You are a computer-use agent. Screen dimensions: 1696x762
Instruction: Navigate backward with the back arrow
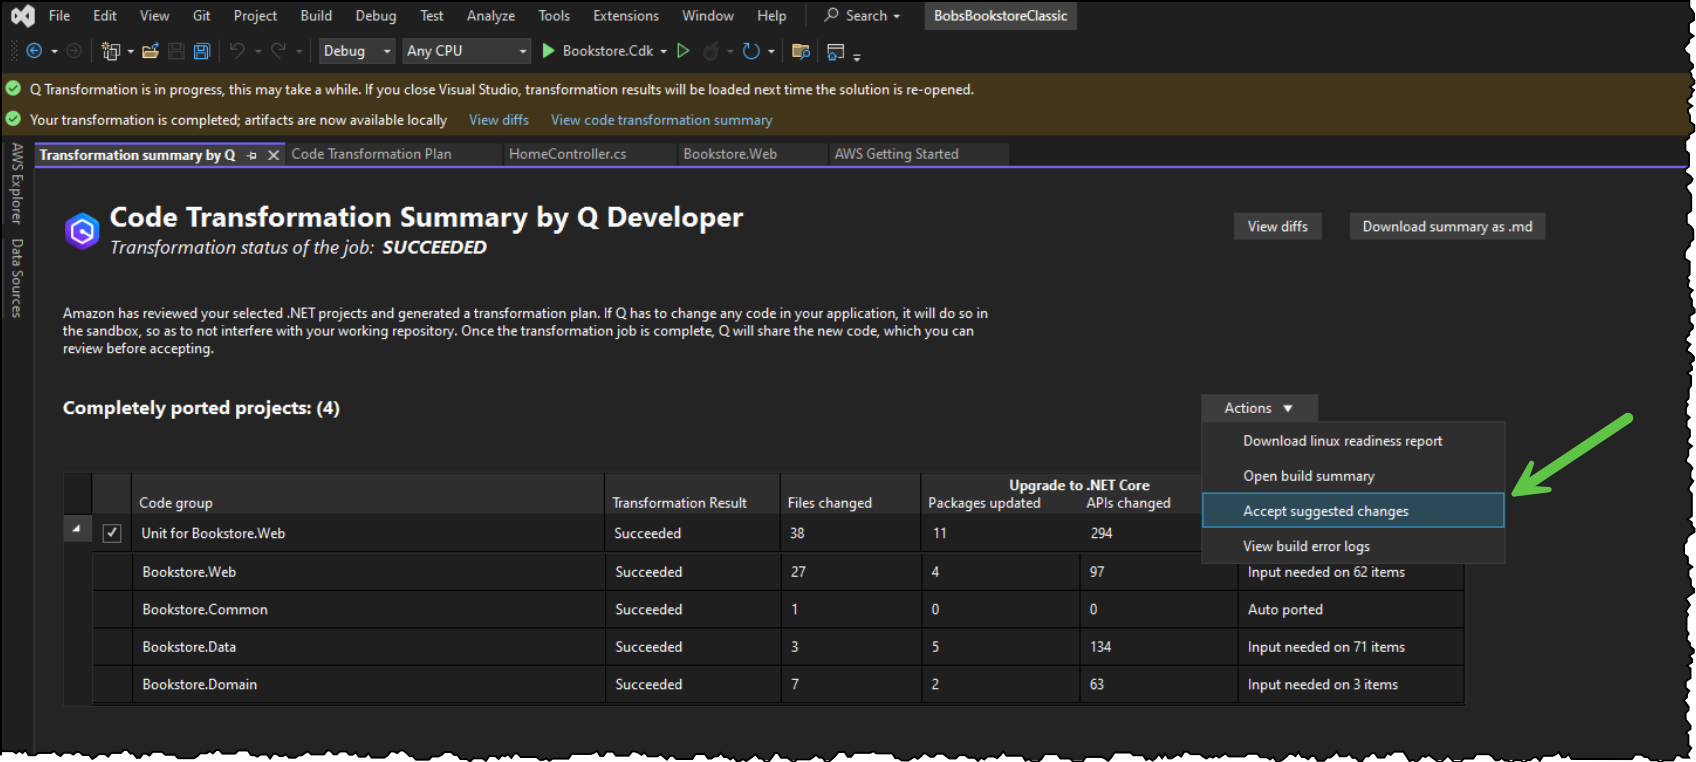(x=34, y=51)
